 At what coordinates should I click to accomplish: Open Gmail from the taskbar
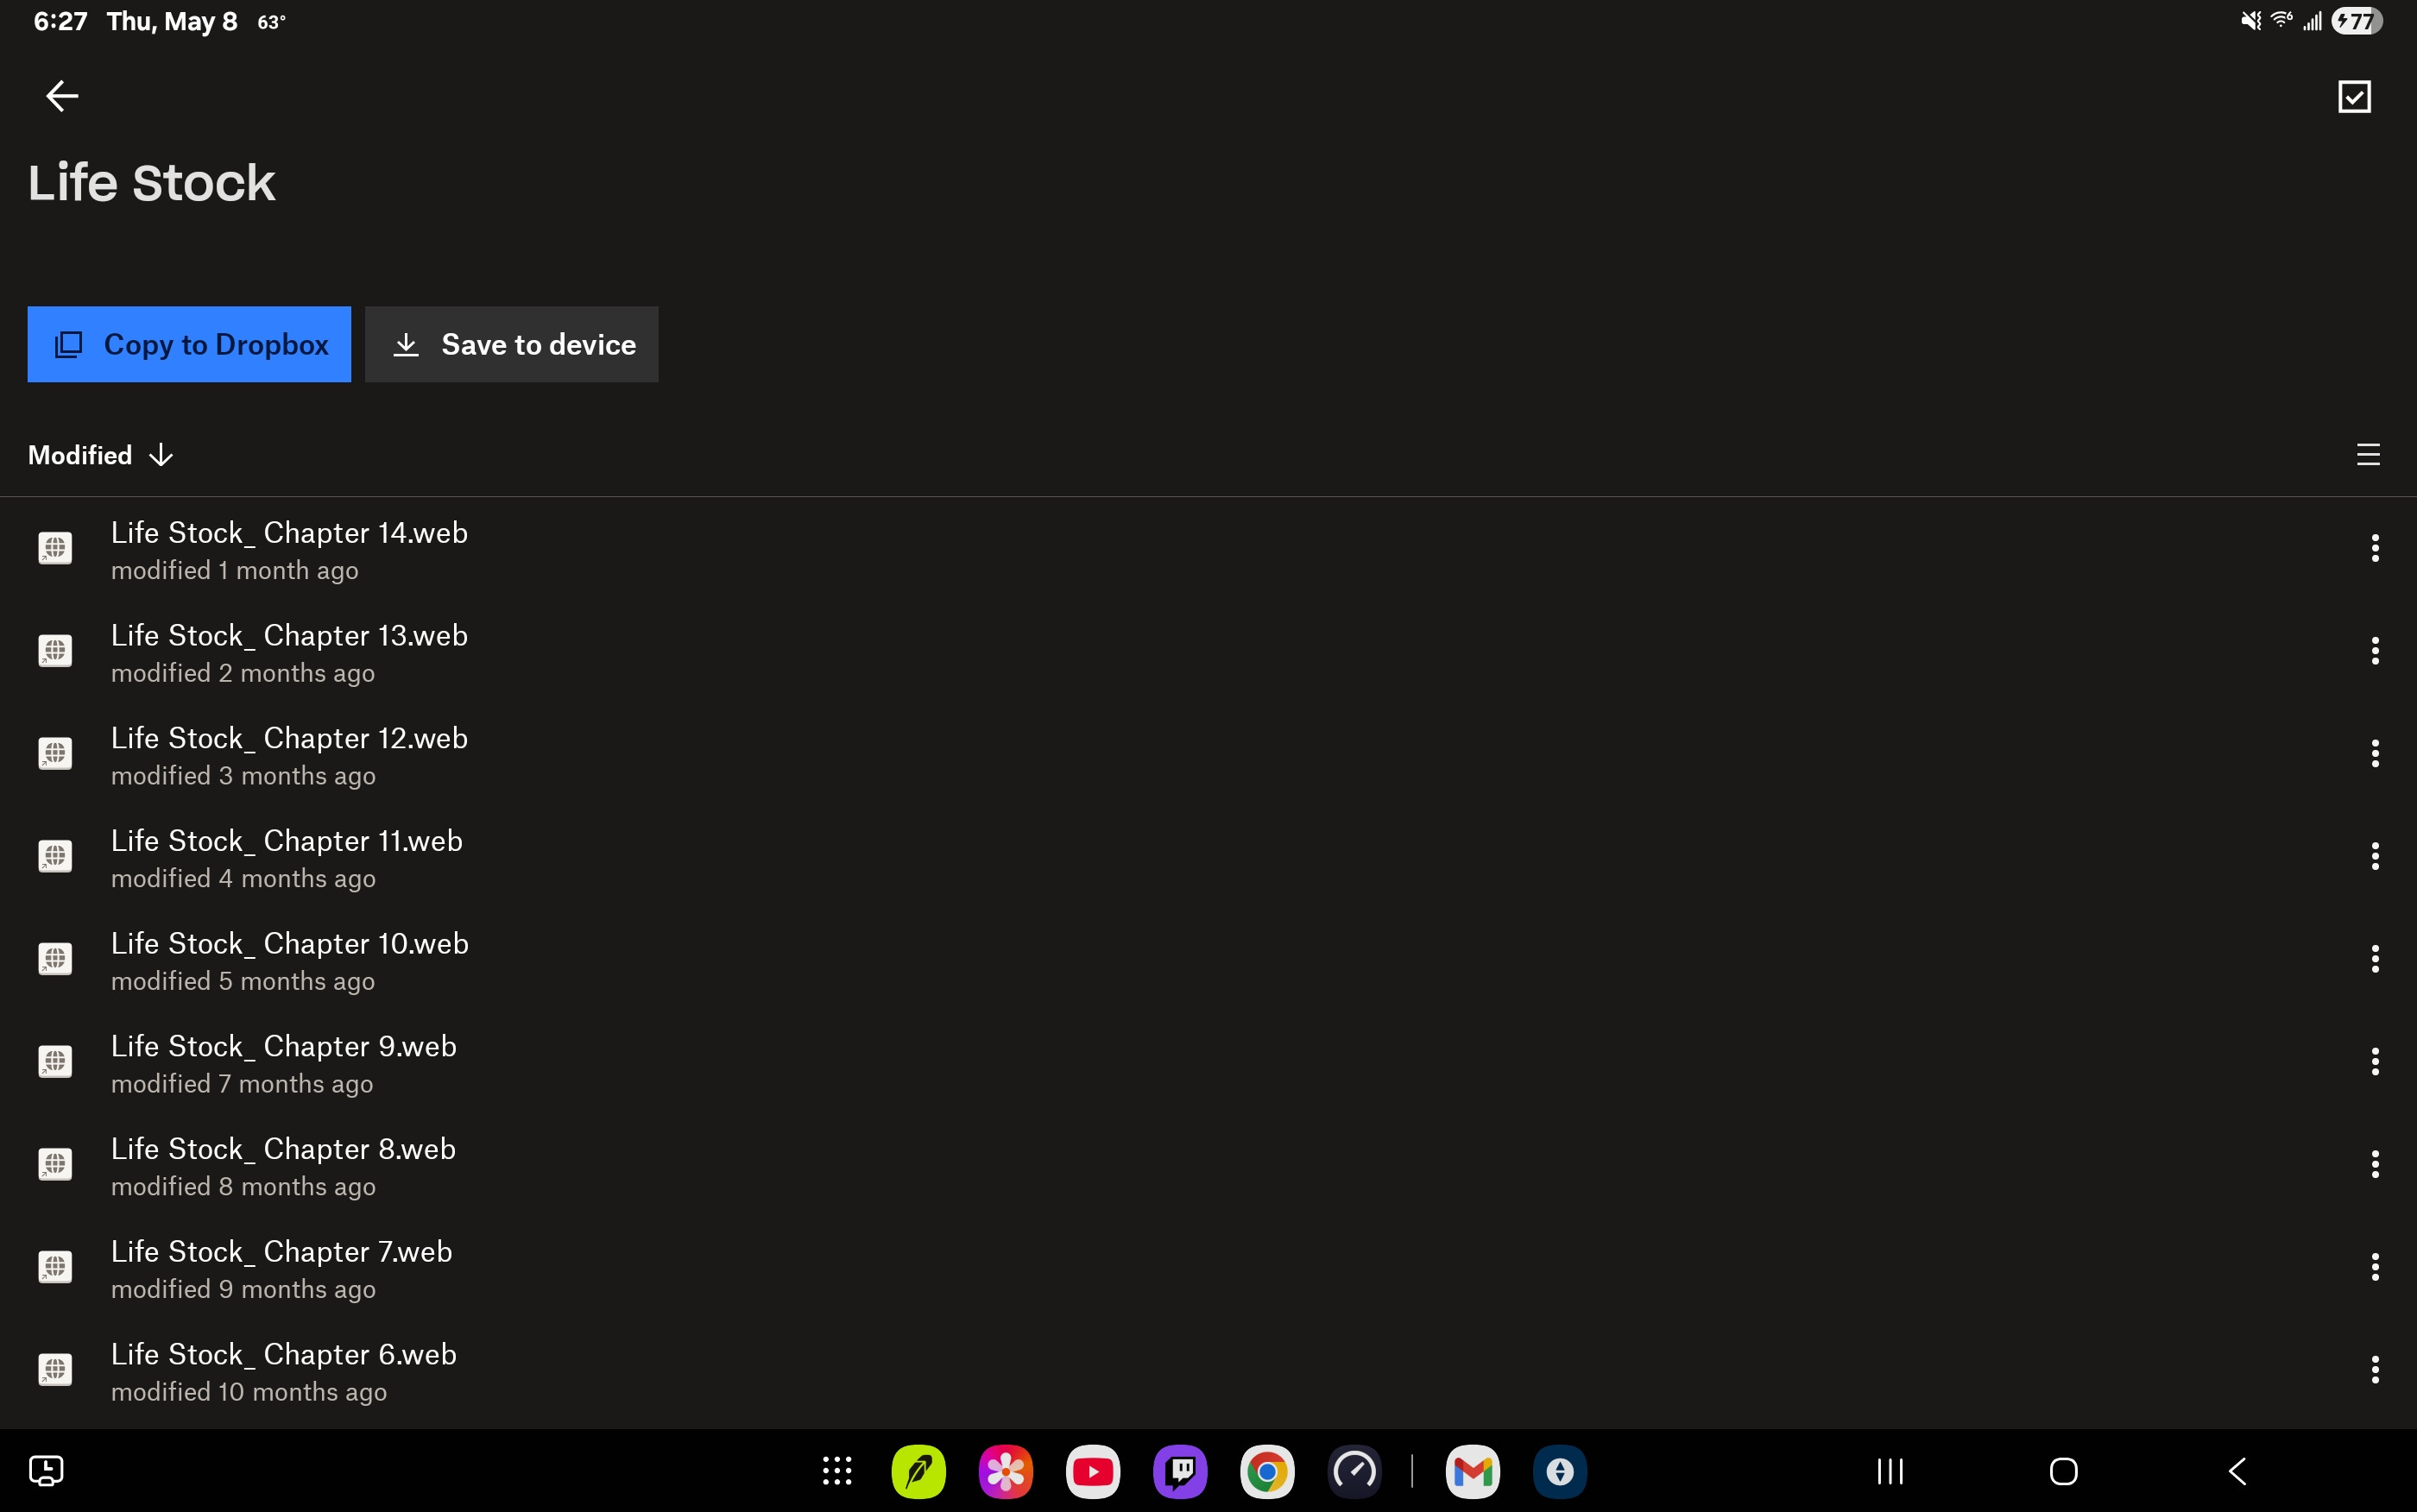pyautogui.click(x=1472, y=1471)
